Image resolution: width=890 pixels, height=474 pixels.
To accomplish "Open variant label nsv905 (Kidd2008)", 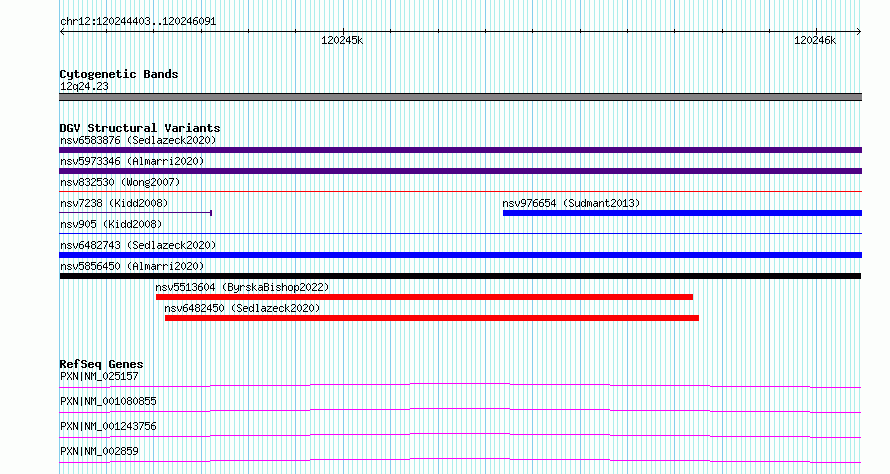I will [x=111, y=224].
